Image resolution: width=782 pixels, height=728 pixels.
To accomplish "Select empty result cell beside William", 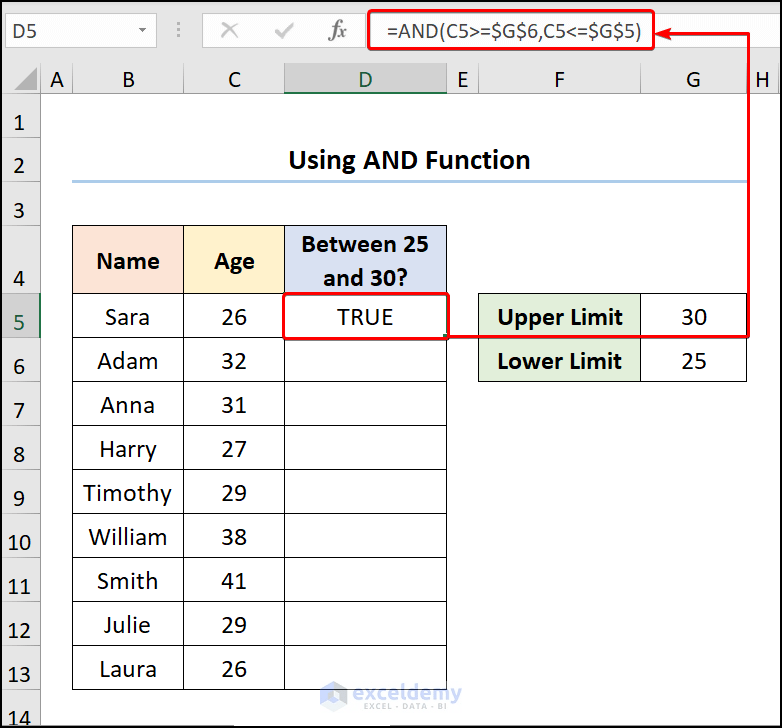I will pyautogui.click(x=365, y=536).
